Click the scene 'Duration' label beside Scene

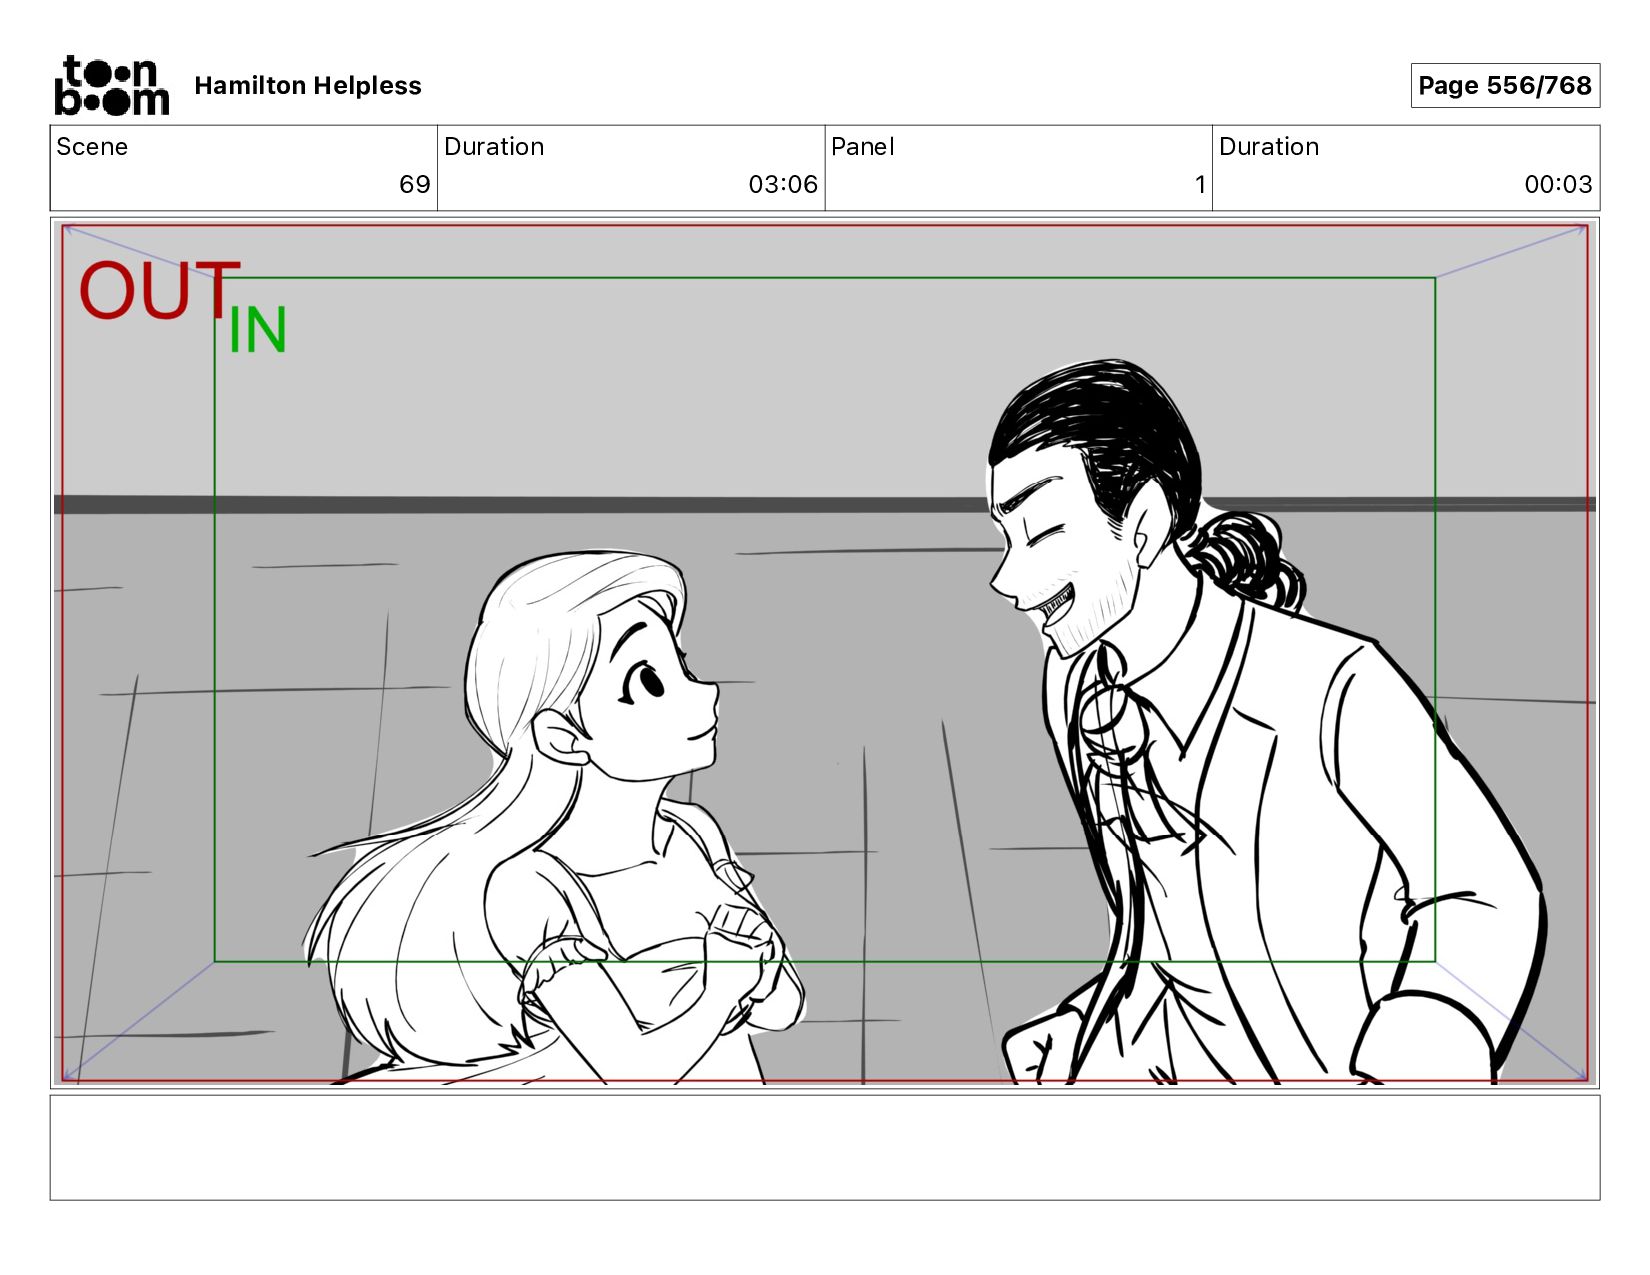[x=494, y=147]
